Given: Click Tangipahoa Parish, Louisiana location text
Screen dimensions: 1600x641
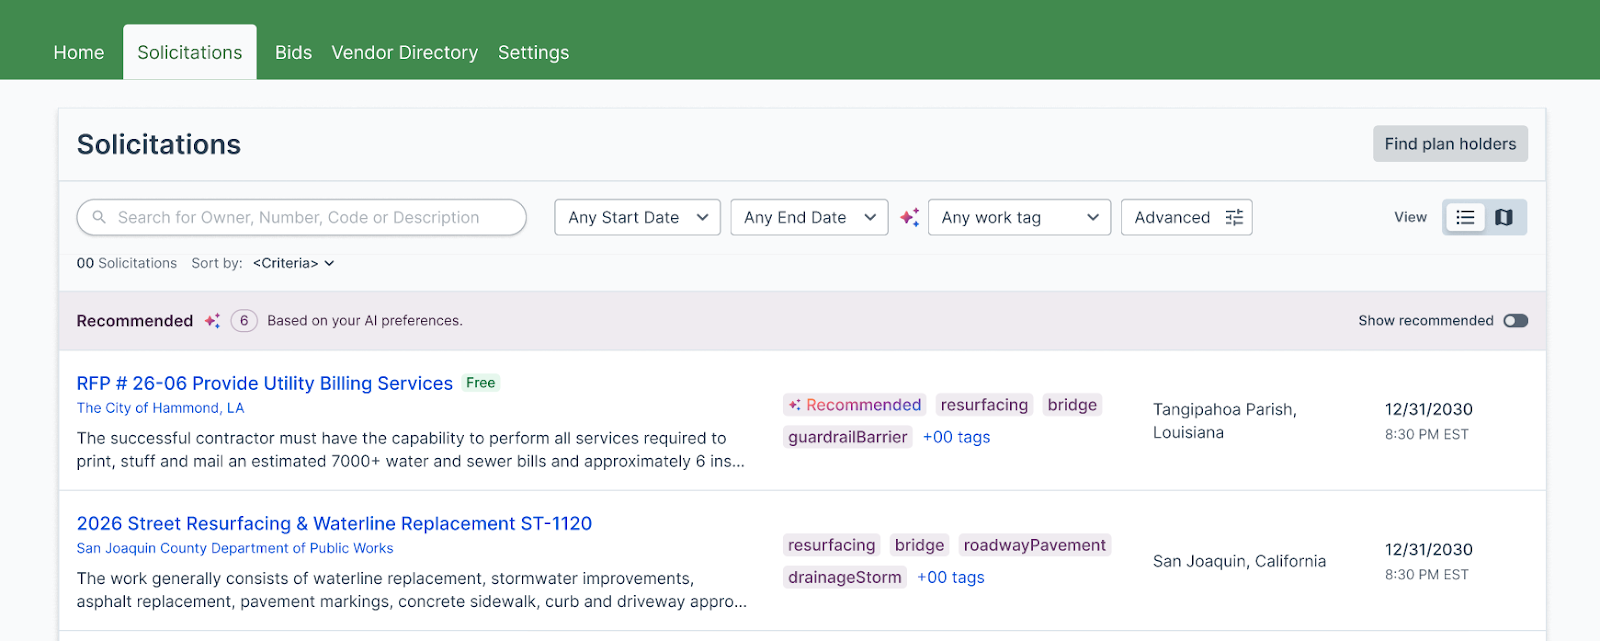Looking at the screenshot, I should pyautogui.click(x=1225, y=421).
